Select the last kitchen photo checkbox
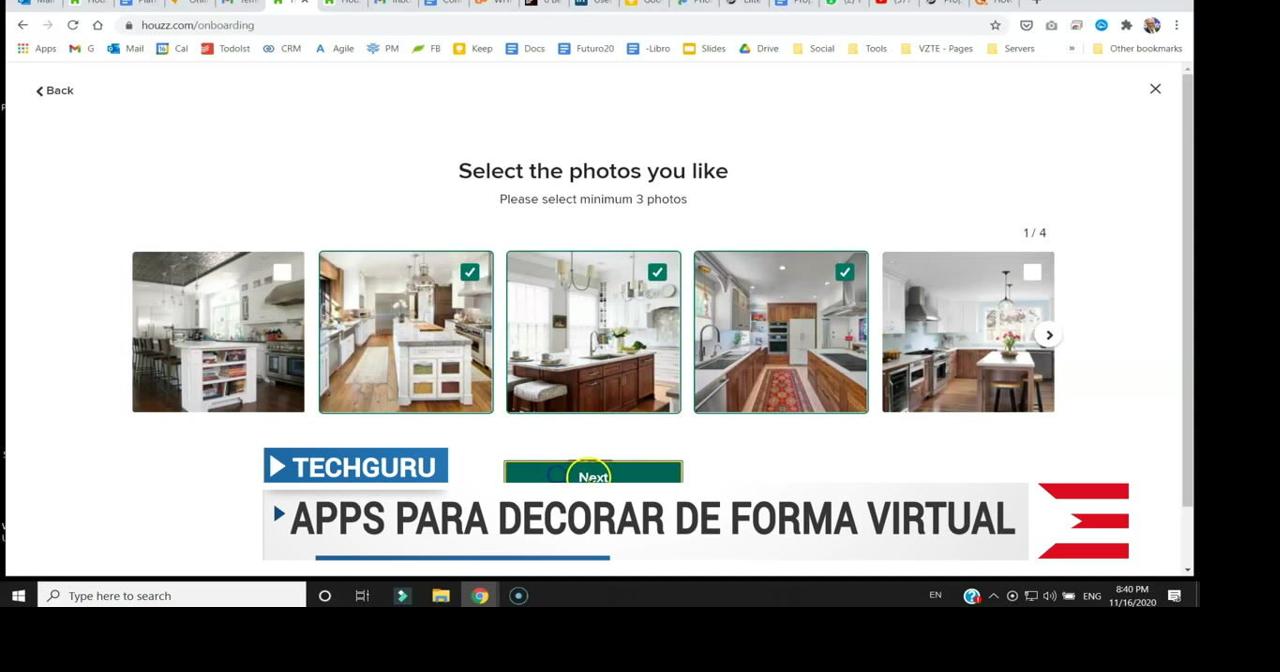This screenshot has width=1280, height=672. [1031, 271]
